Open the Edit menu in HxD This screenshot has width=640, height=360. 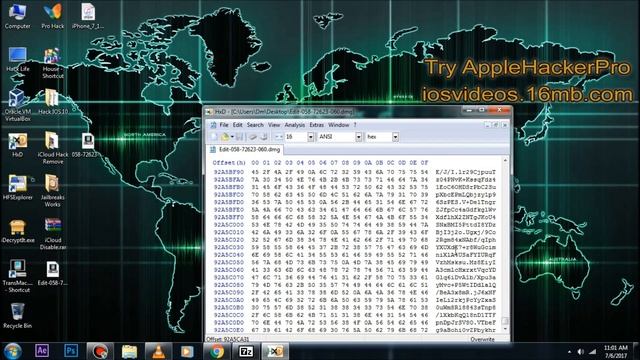238,125
